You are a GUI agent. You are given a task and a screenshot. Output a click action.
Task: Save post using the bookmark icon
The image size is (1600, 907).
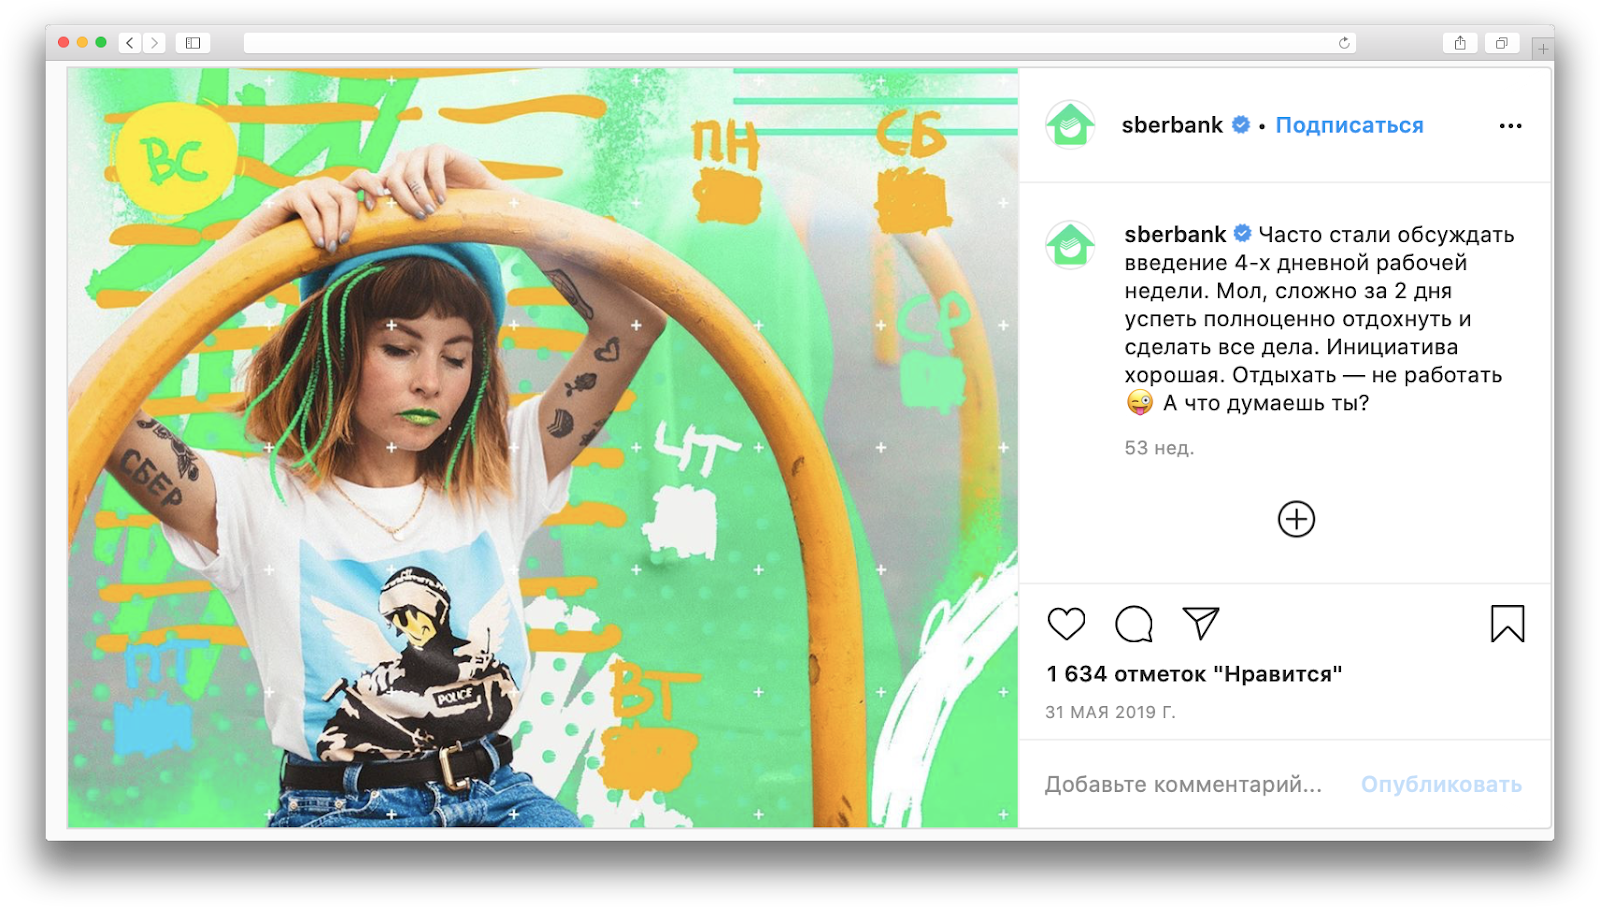tap(1507, 624)
